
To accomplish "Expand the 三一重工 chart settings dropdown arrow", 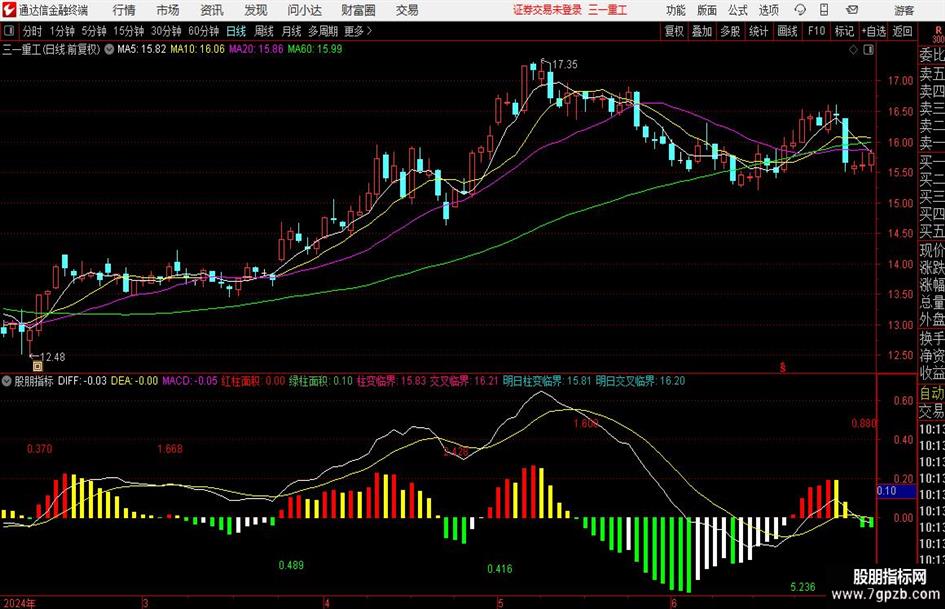I will tap(109, 49).
